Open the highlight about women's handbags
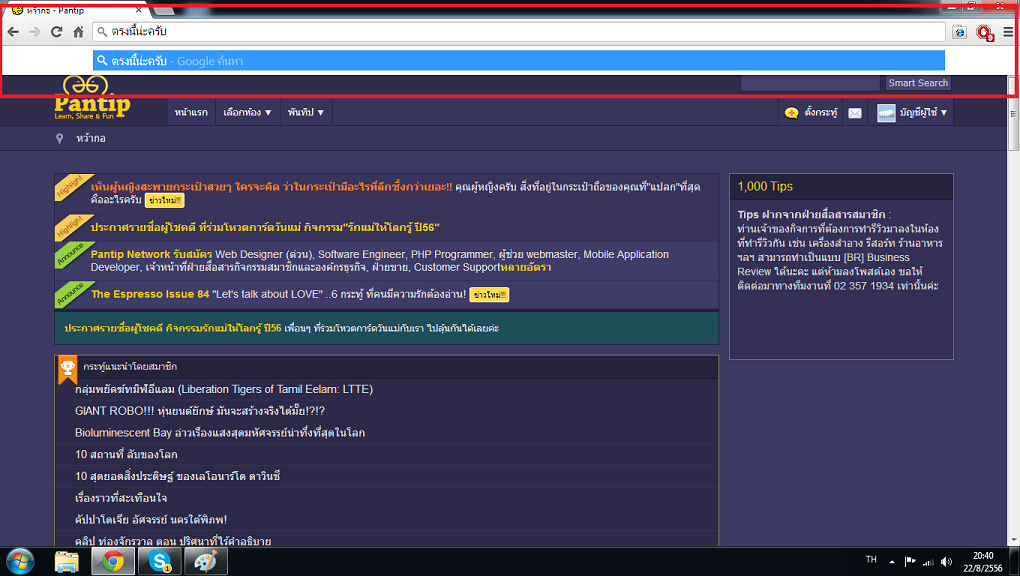Viewport: 1020px width, 576px height. click(x=272, y=187)
